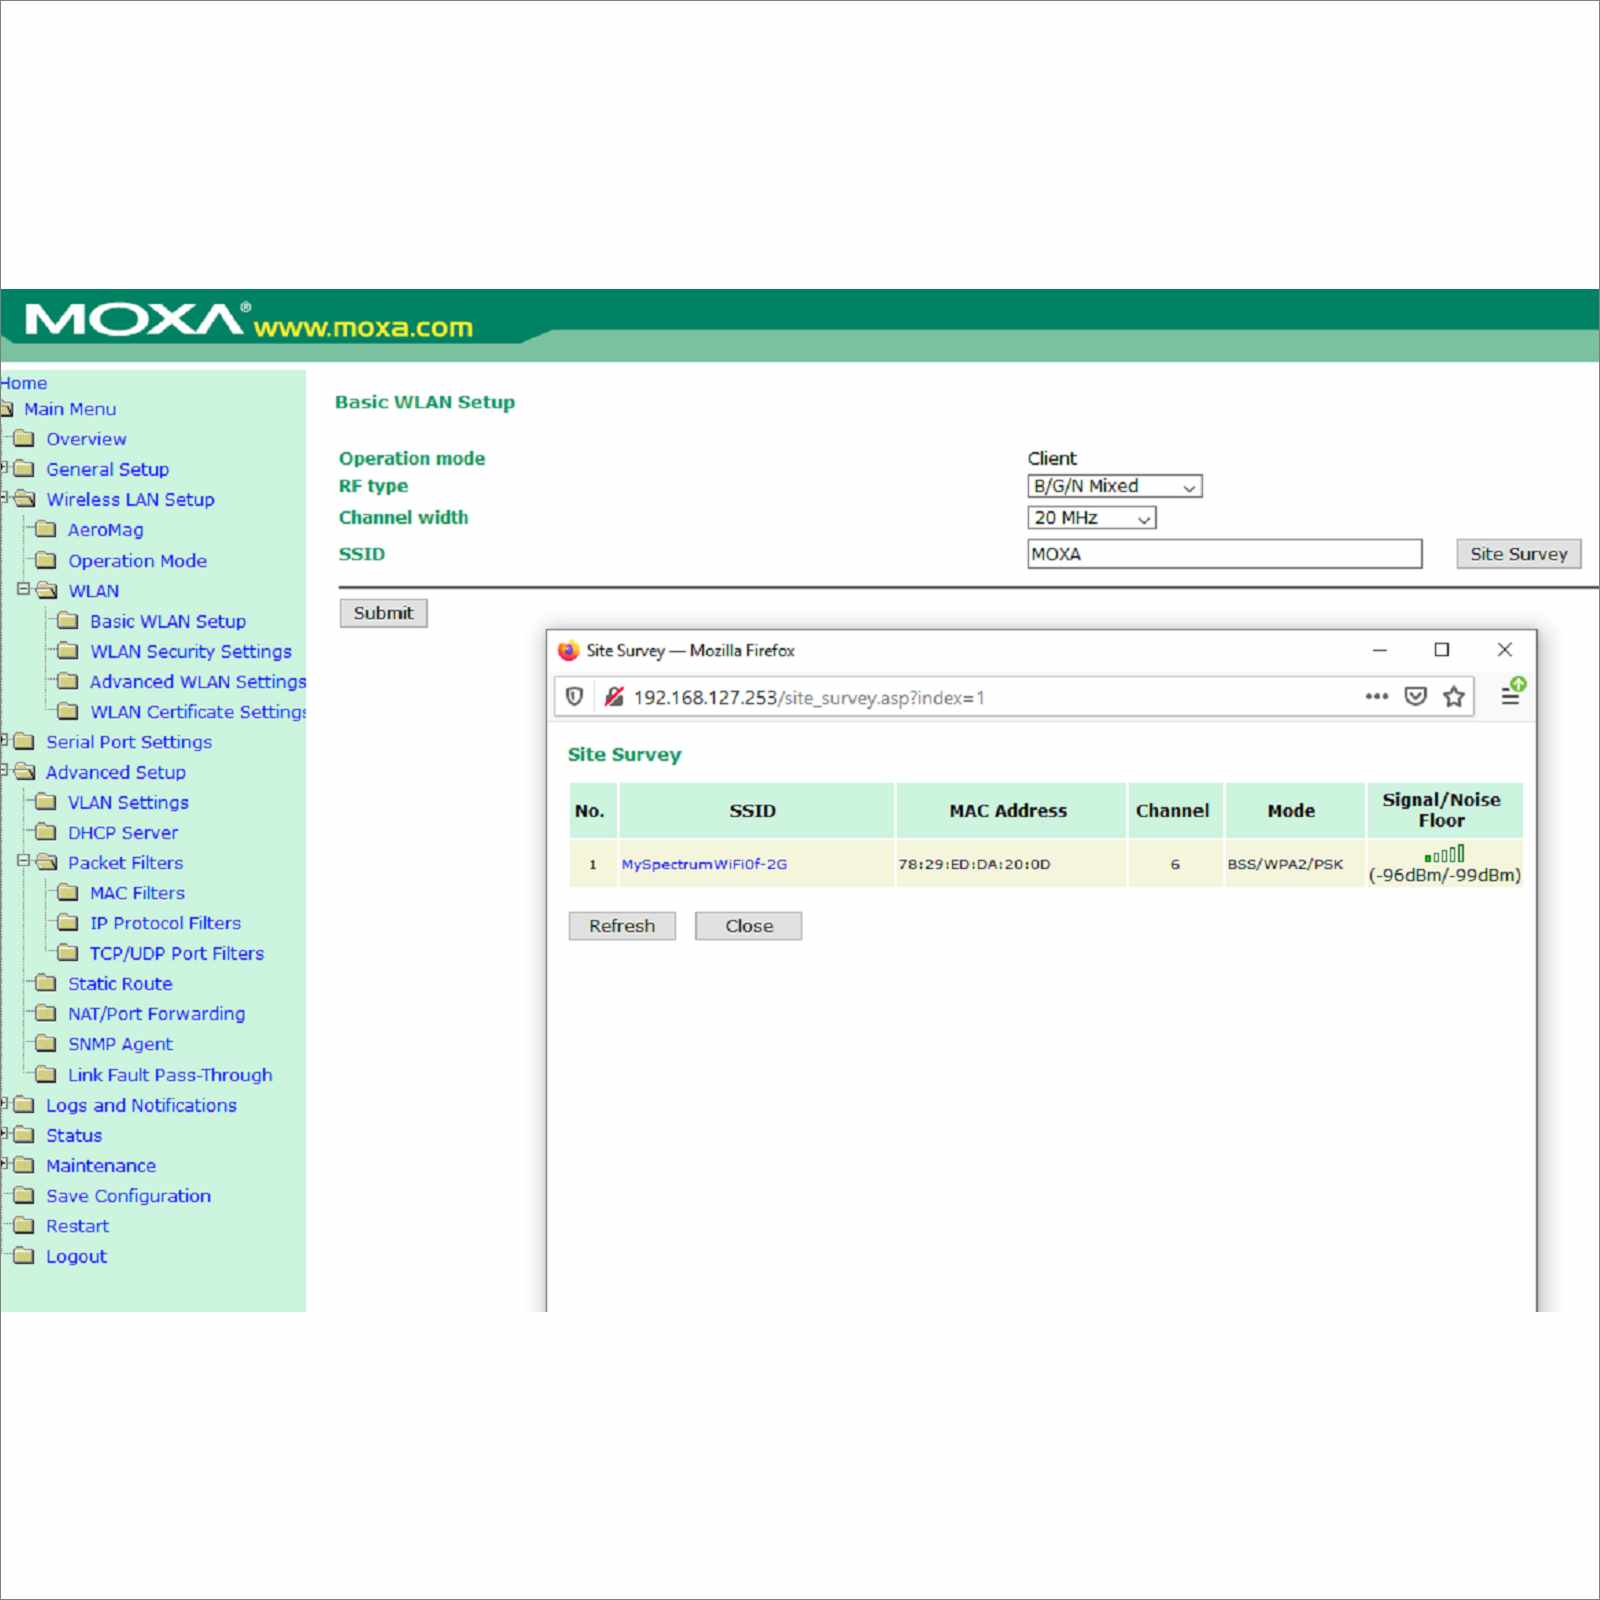Image resolution: width=1600 pixels, height=1600 pixels.
Task: Click the Site Survey button
Action: [x=1518, y=553]
